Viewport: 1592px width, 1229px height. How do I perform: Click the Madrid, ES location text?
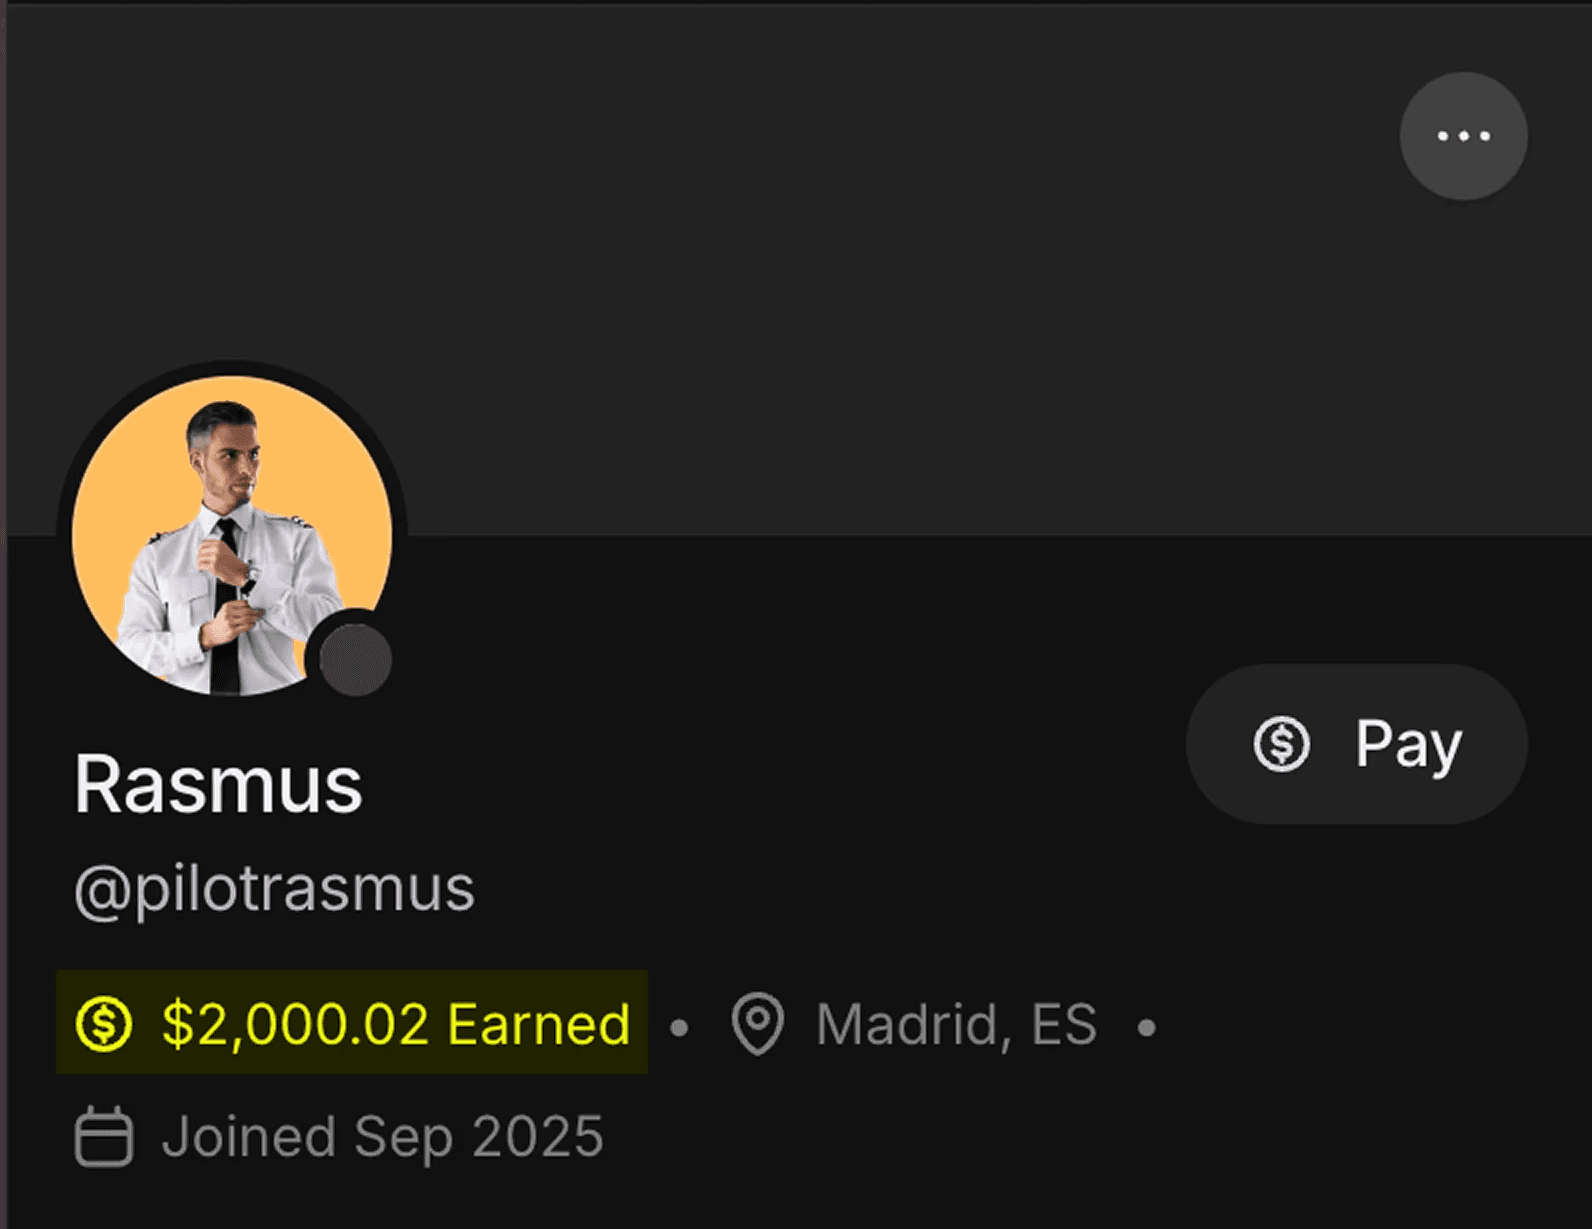click(956, 1024)
